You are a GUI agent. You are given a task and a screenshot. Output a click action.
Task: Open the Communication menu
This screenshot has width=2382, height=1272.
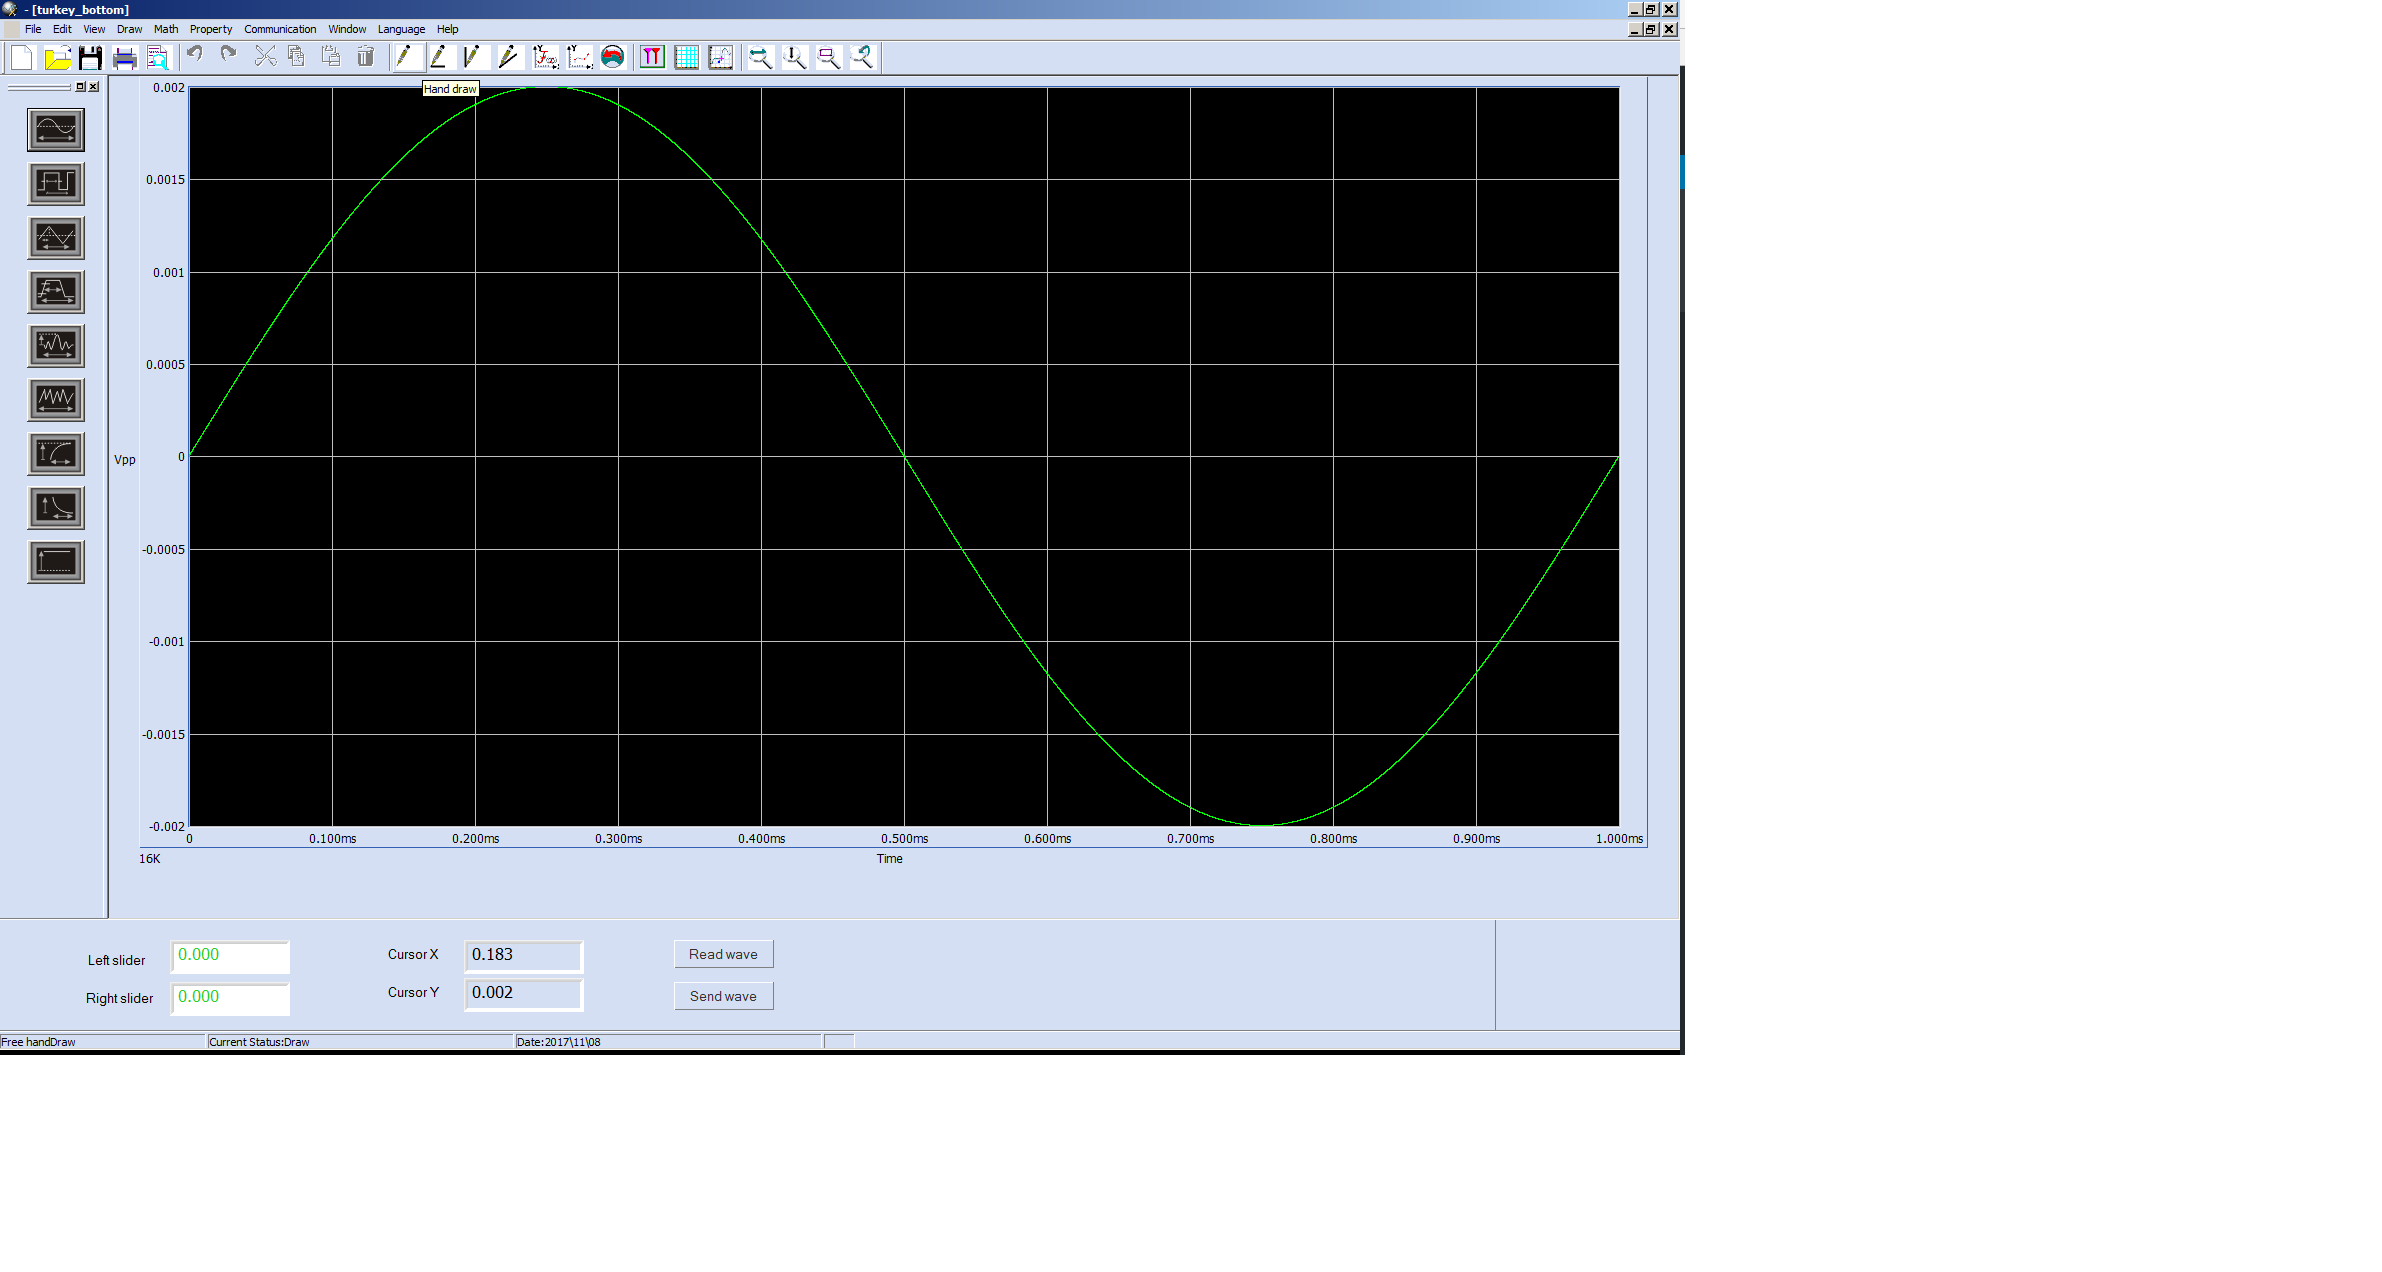pyautogui.click(x=280, y=29)
